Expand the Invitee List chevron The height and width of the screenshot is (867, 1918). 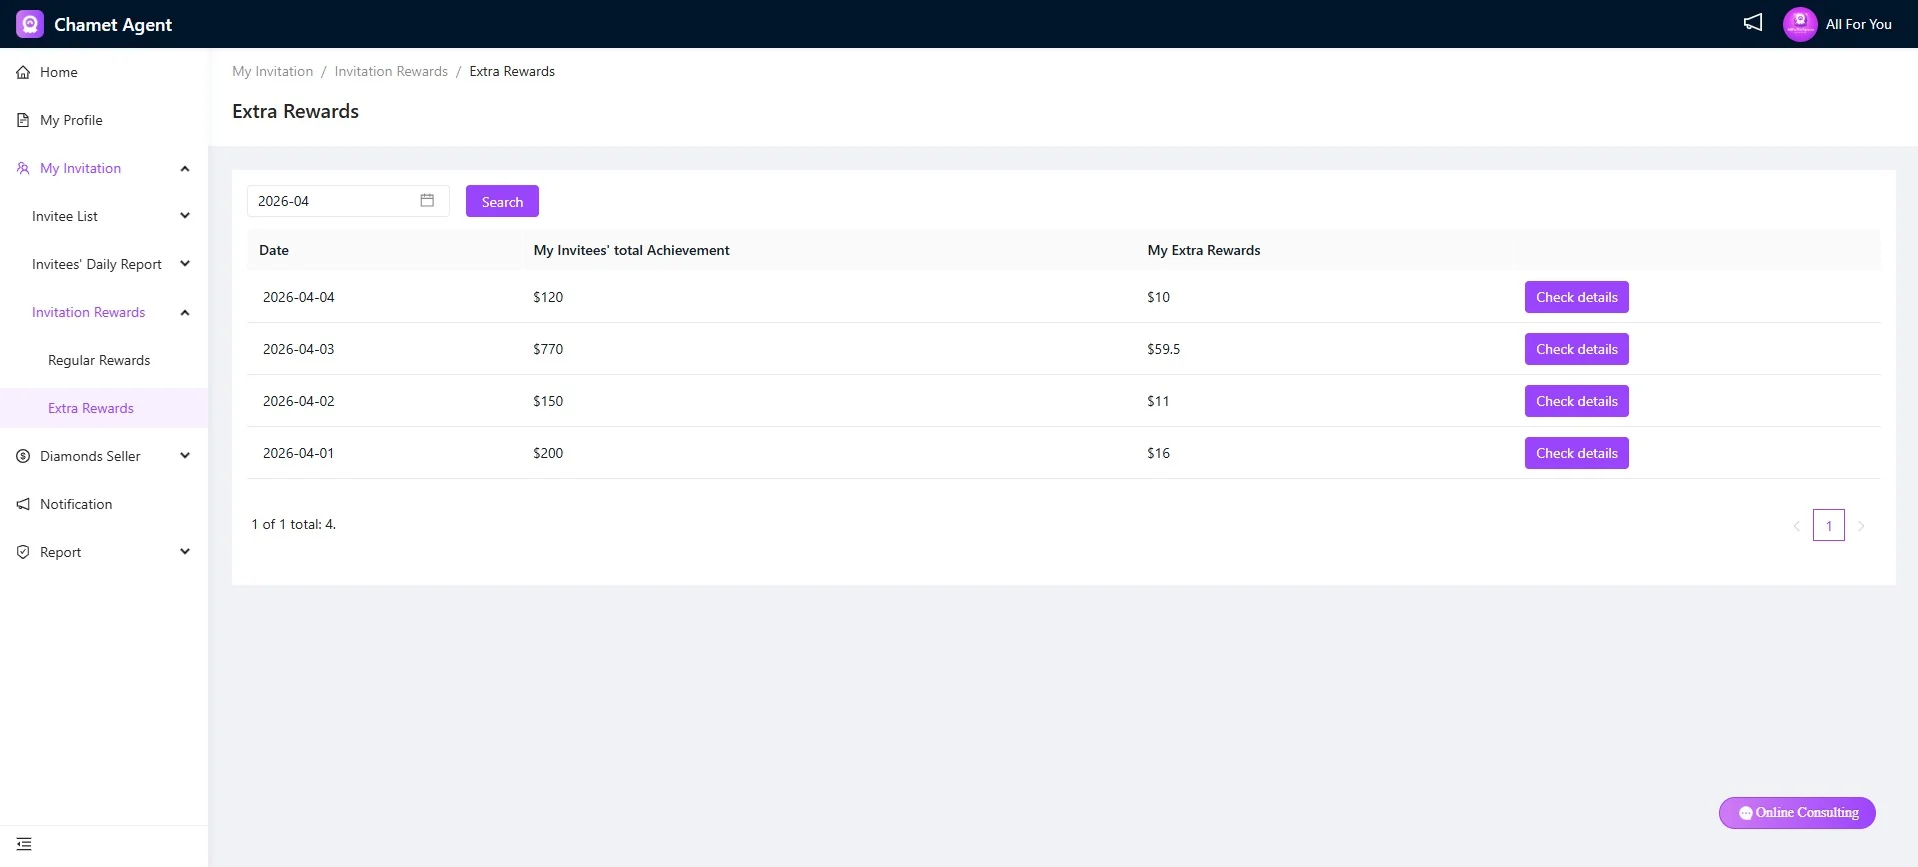point(185,216)
